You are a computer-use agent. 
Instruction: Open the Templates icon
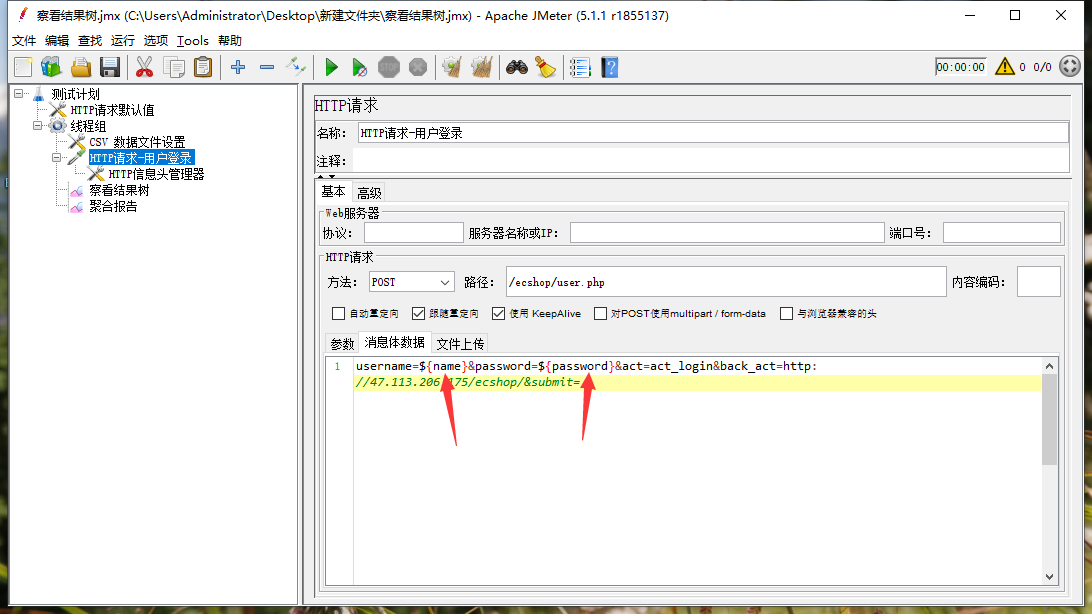point(52,68)
